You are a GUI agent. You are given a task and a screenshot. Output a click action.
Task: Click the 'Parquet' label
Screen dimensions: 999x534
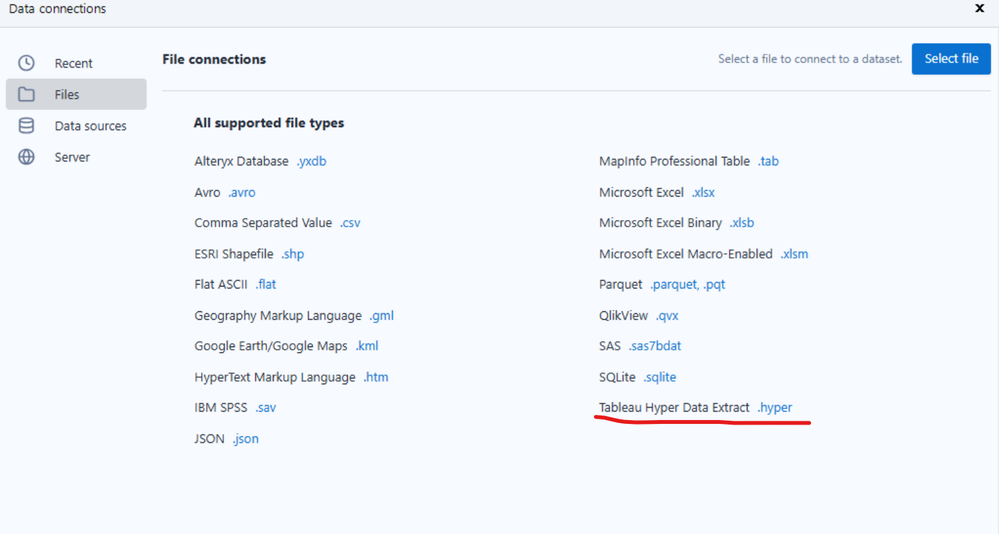(x=621, y=284)
